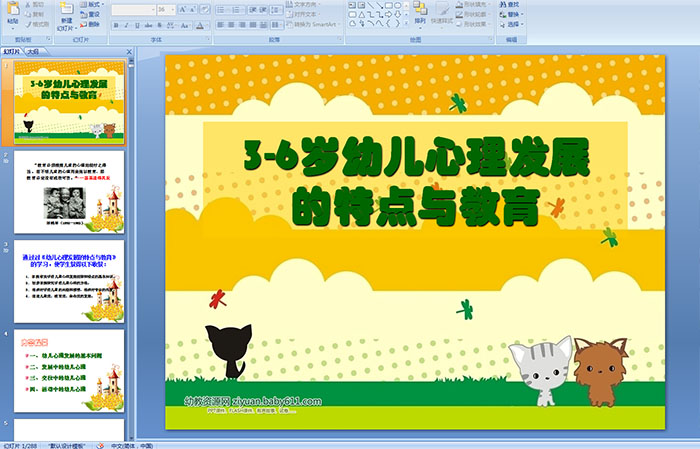Viewport: 700px width, 449px height.
Task: Toggle Center text alignment
Action: pyautogui.click(x=231, y=25)
